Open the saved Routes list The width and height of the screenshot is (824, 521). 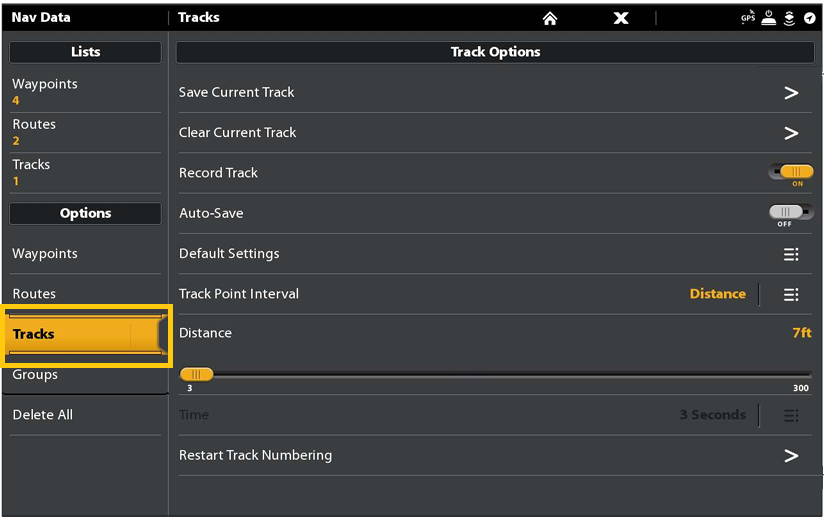(85, 132)
